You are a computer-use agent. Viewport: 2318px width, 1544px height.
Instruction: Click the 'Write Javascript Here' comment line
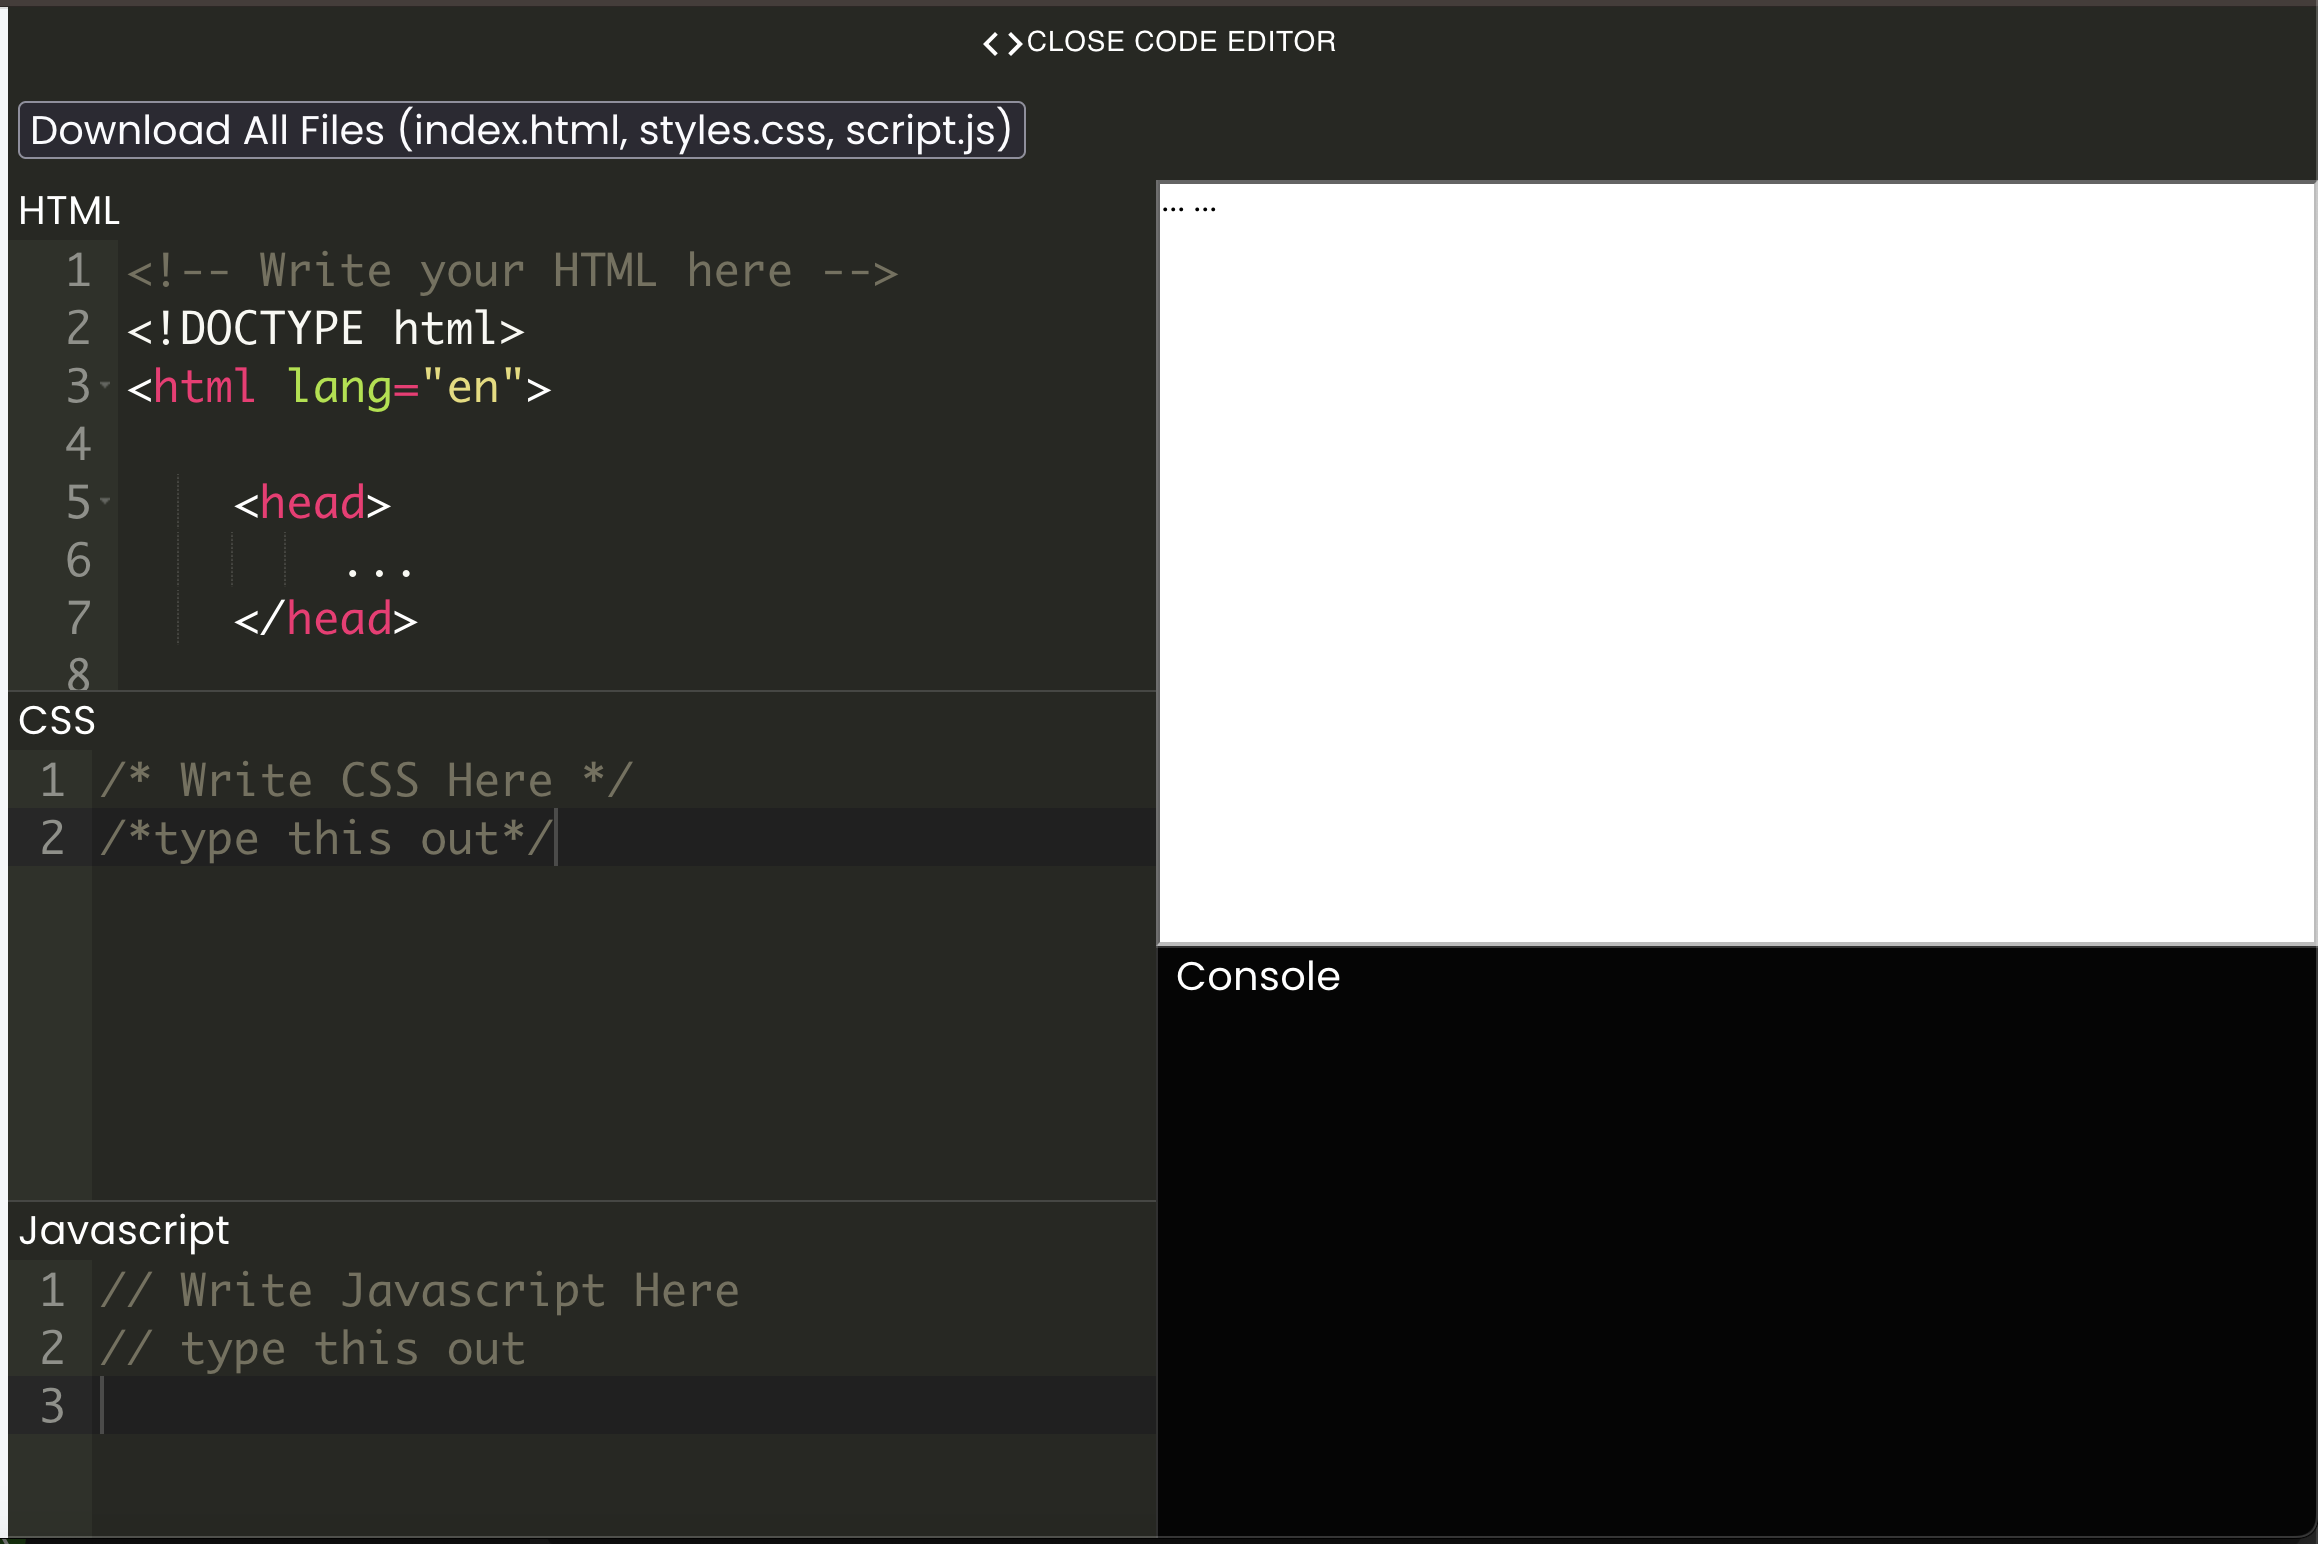point(420,1290)
